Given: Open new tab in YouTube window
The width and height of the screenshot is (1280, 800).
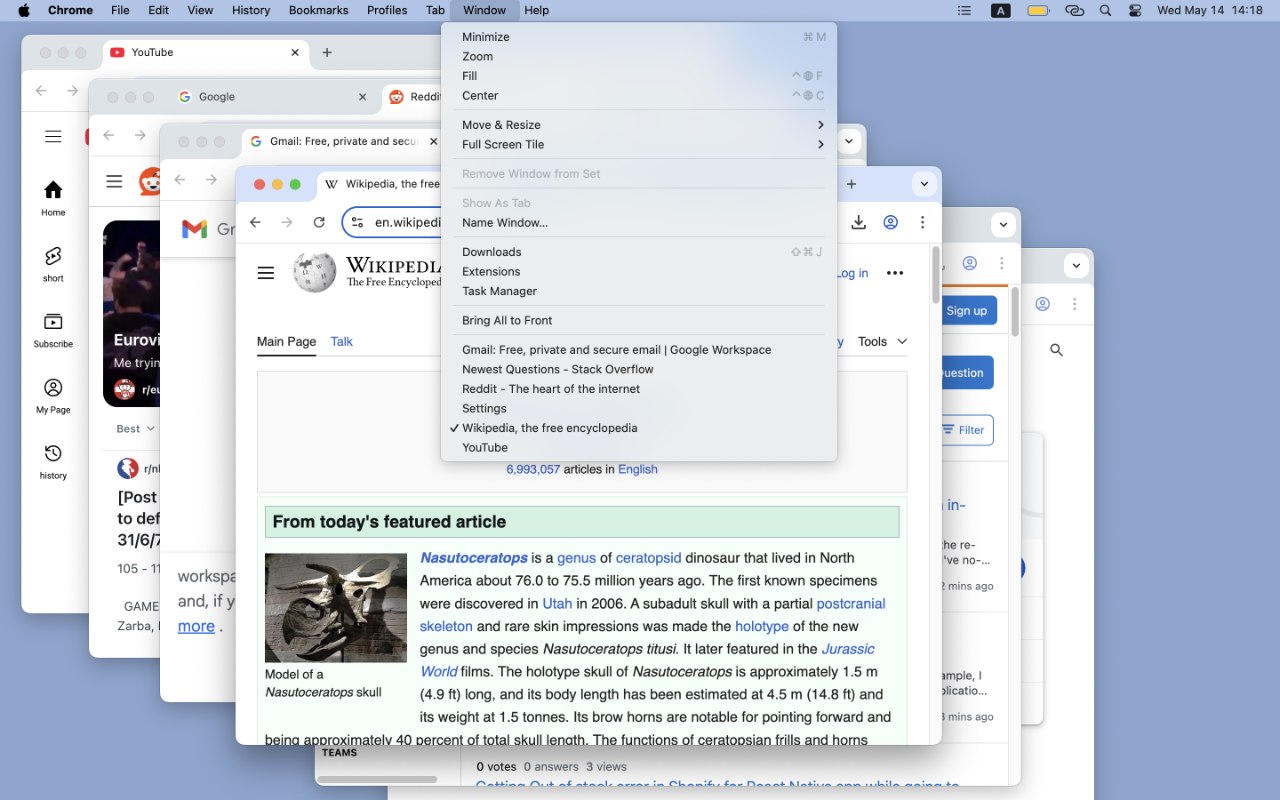Looking at the screenshot, I should 327,53.
